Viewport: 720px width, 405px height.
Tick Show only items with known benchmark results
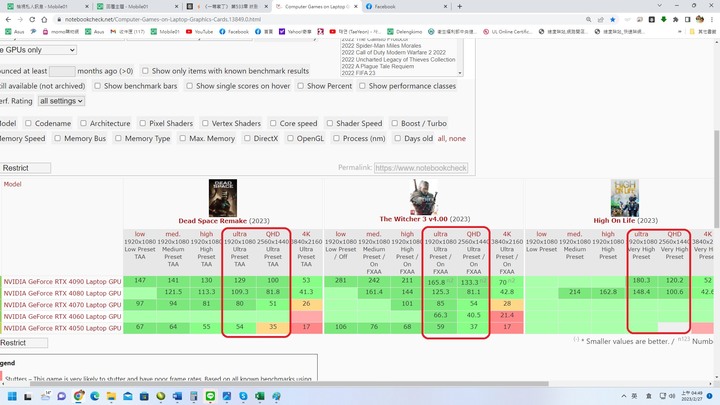(145, 71)
